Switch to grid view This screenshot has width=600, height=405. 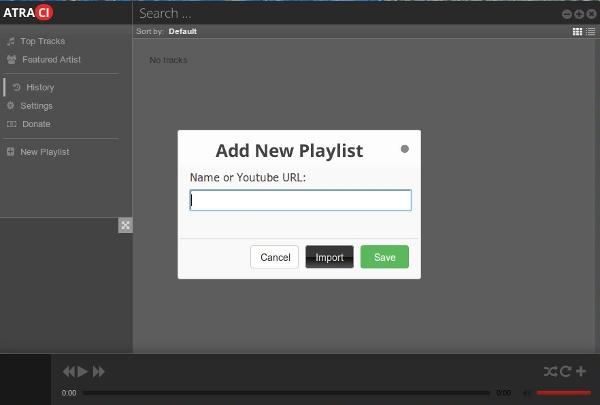point(577,32)
